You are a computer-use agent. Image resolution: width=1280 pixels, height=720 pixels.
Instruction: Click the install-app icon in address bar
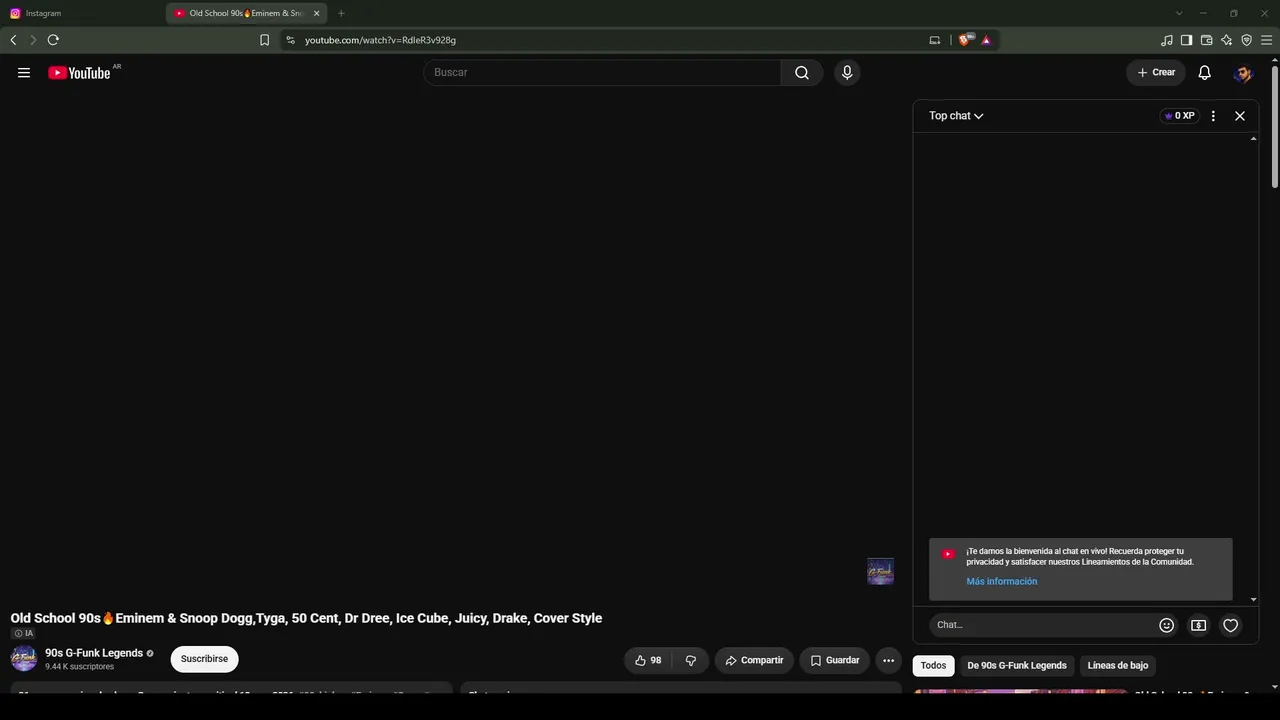tap(934, 40)
